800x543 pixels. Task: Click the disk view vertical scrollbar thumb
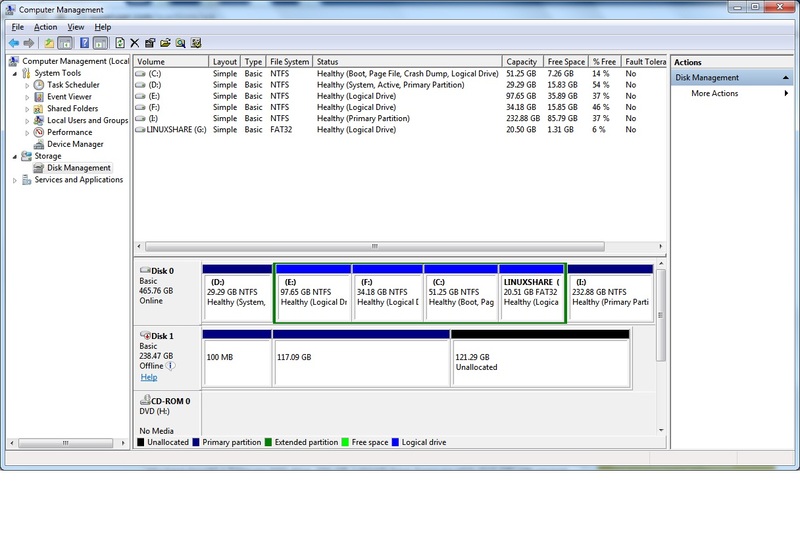tap(661, 315)
